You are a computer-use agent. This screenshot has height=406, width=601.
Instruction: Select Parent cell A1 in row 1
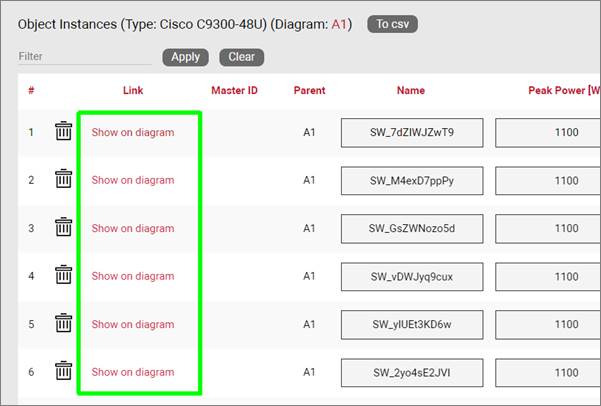coord(309,132)
